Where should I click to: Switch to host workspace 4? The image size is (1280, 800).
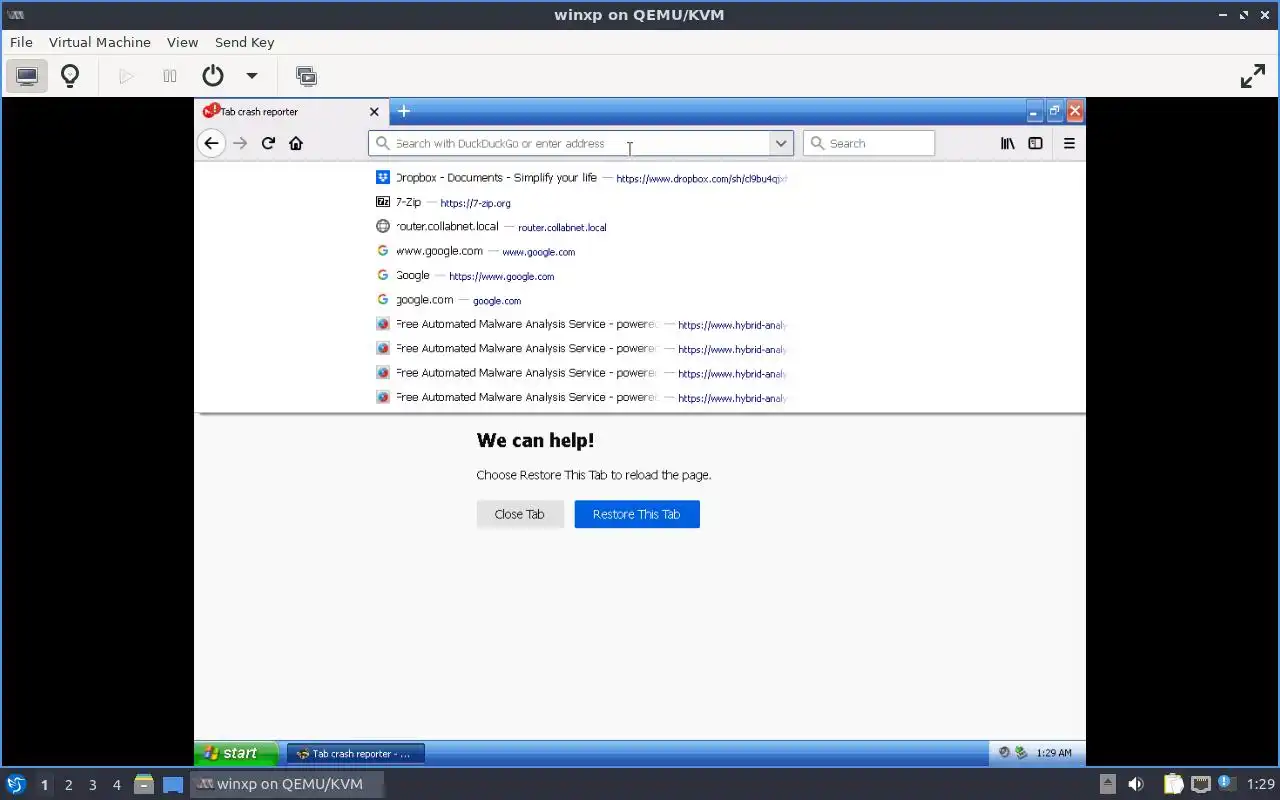pos(117,785)
